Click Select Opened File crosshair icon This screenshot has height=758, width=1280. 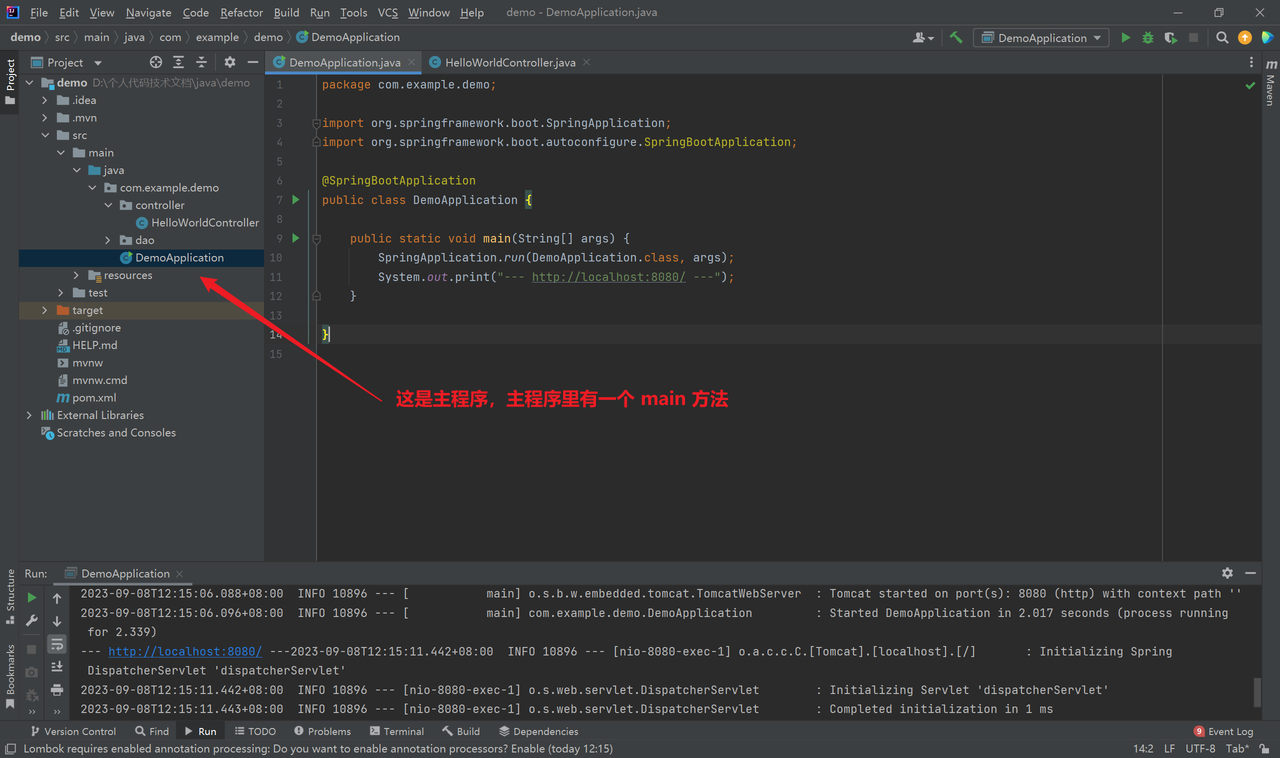(156, 62)
